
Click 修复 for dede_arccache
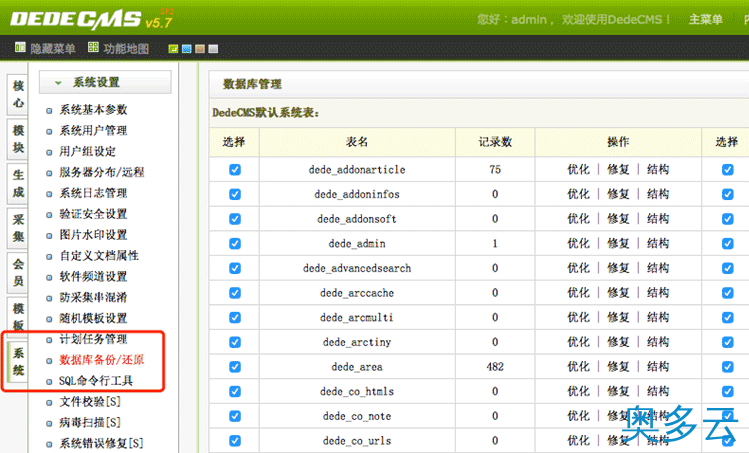point(618,292)
